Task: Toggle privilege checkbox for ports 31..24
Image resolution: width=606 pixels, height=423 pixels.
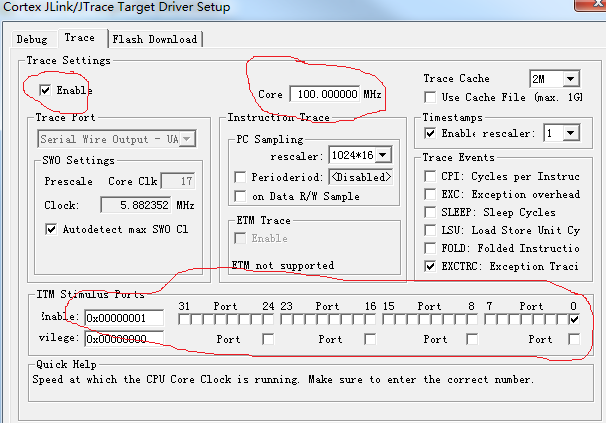Action: 268,339
